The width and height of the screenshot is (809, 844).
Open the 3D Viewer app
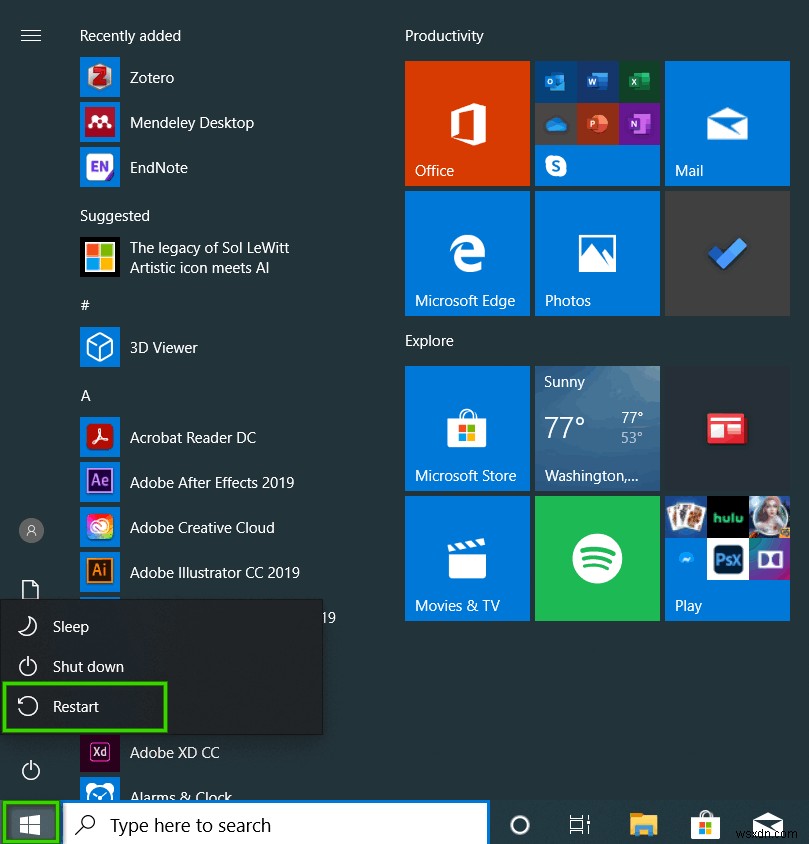click(x=163, y=347)
